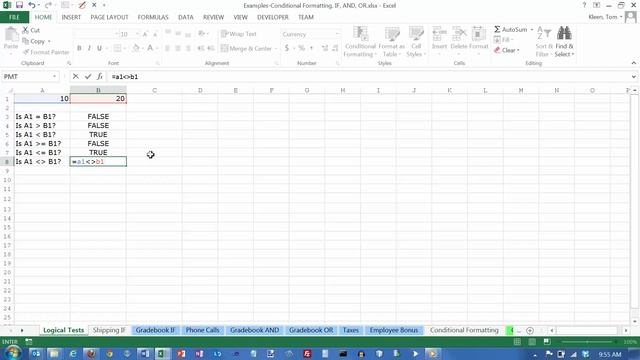This screenshot has height=360, width=640.
Task: Open Internet Explorer from the taskbar
Action: pos(73,353)
